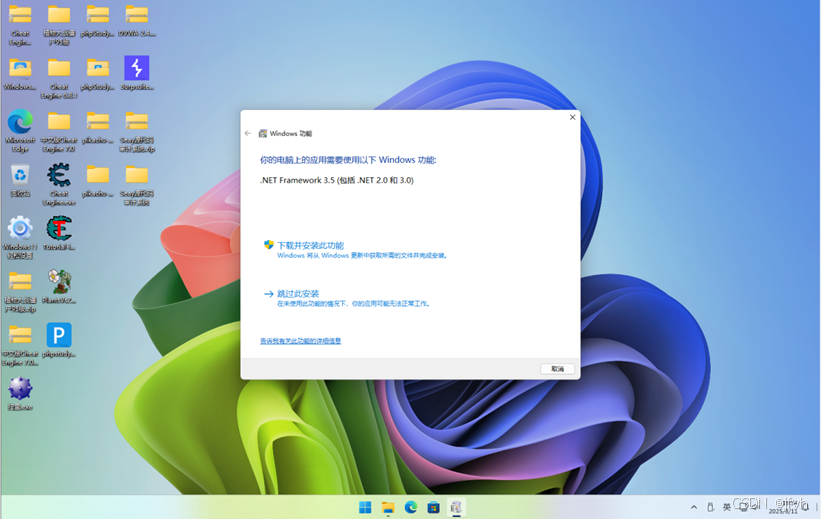
Task: Open the Cheat Engine 6.8.1 folder
Action: tap(59, 79)
